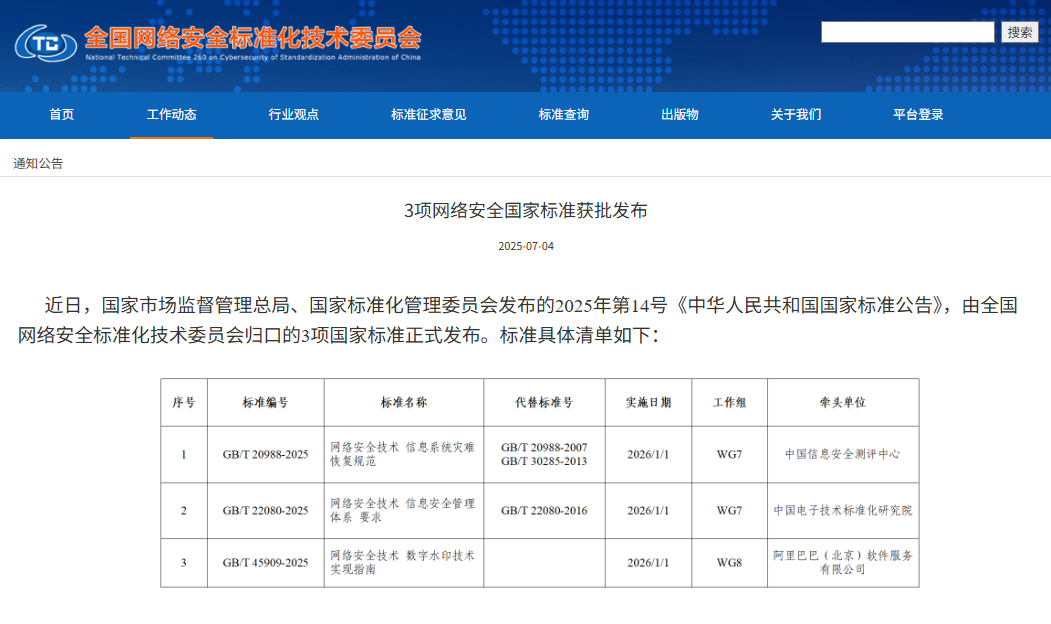This screenshot has width=1051, height=624.
Task: Click inside the search input box
Action: (x=905, y=31)
